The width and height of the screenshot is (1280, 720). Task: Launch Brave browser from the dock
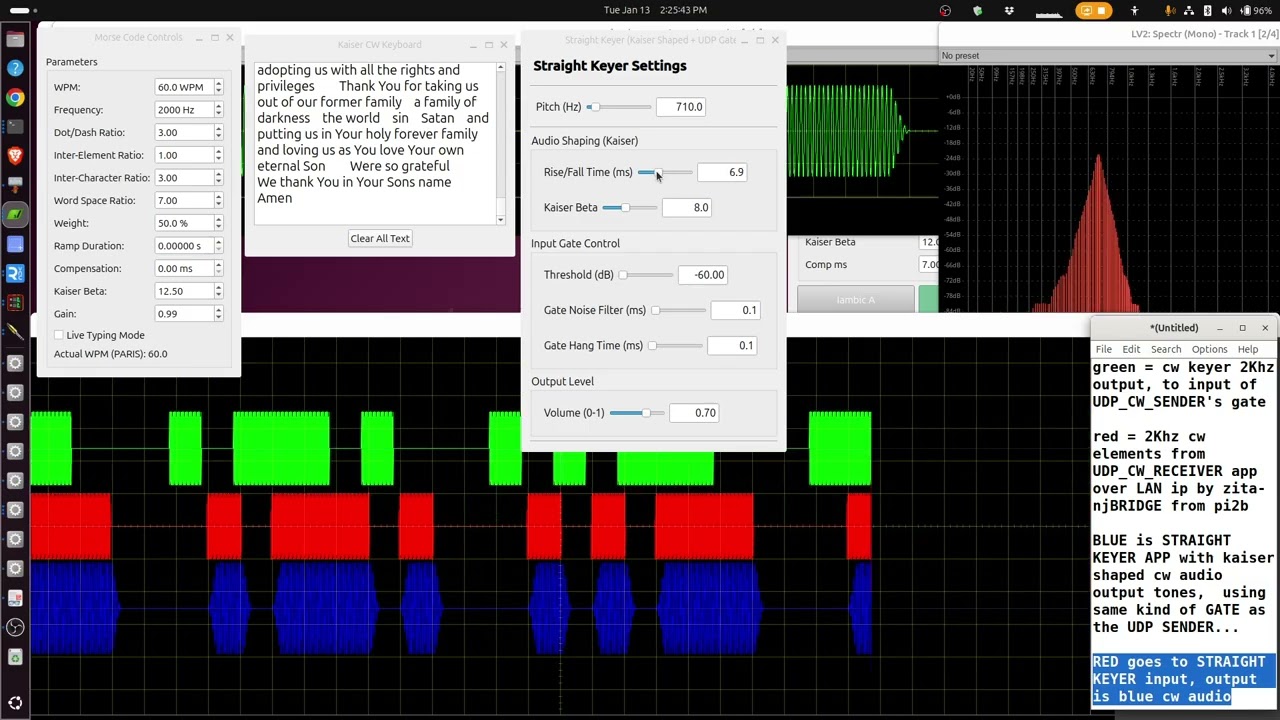click(15, 156)
